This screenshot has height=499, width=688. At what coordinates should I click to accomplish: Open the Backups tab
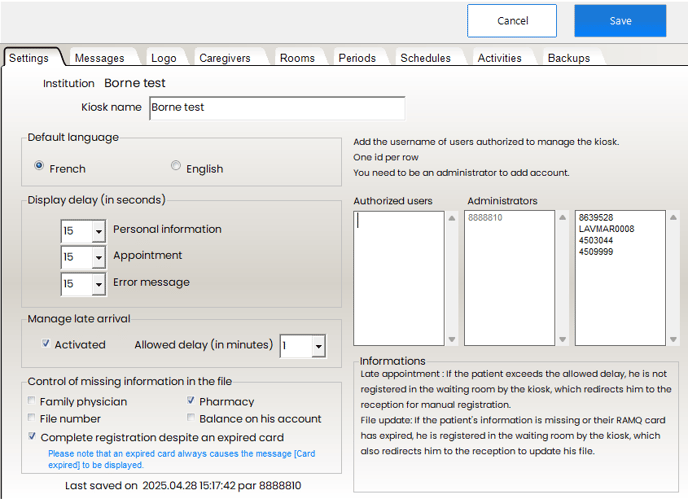569,58
